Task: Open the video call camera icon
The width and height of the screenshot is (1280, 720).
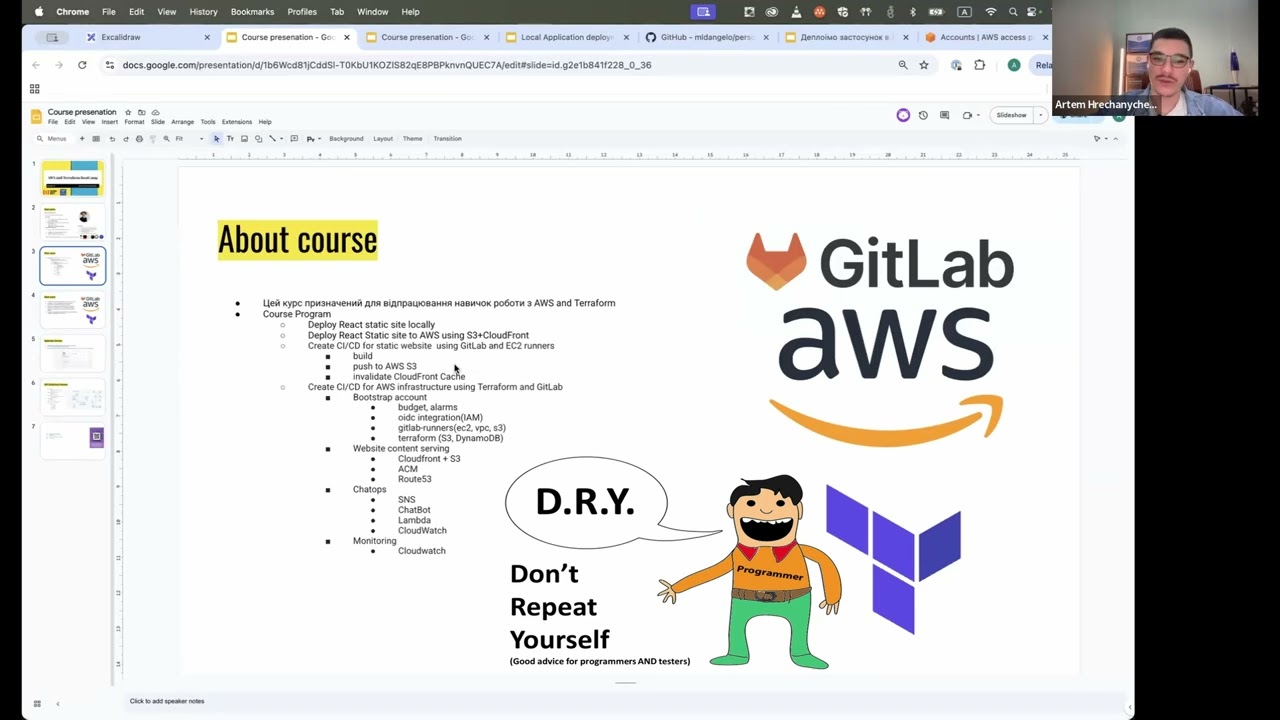Action: click(967, 115)
